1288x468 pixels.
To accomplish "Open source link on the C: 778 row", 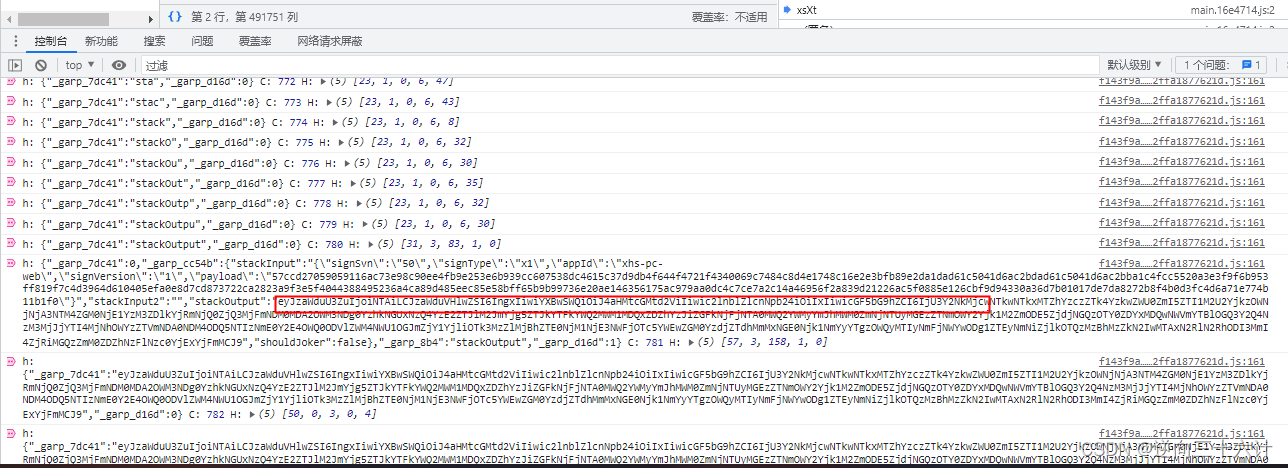I will 1182,202.
